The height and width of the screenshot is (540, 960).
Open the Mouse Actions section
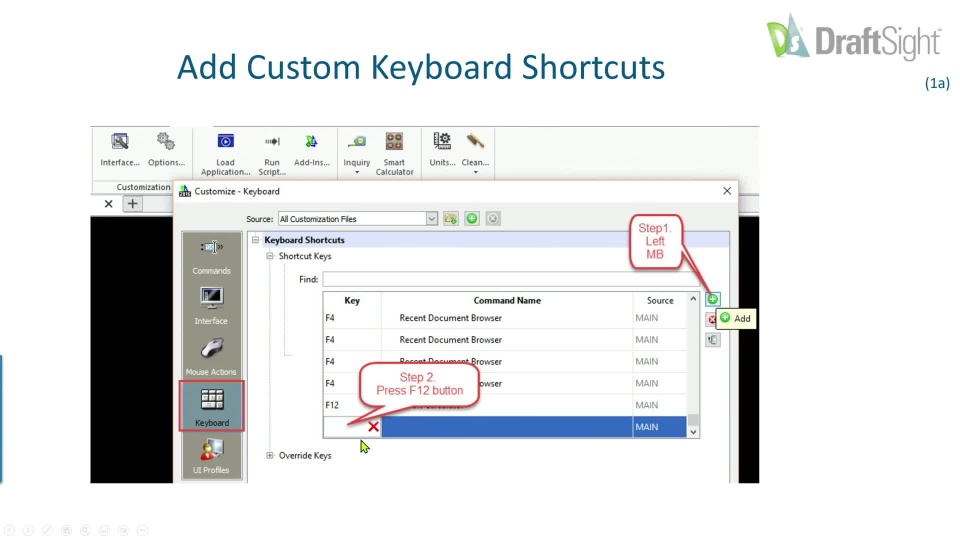pos(211,356)
